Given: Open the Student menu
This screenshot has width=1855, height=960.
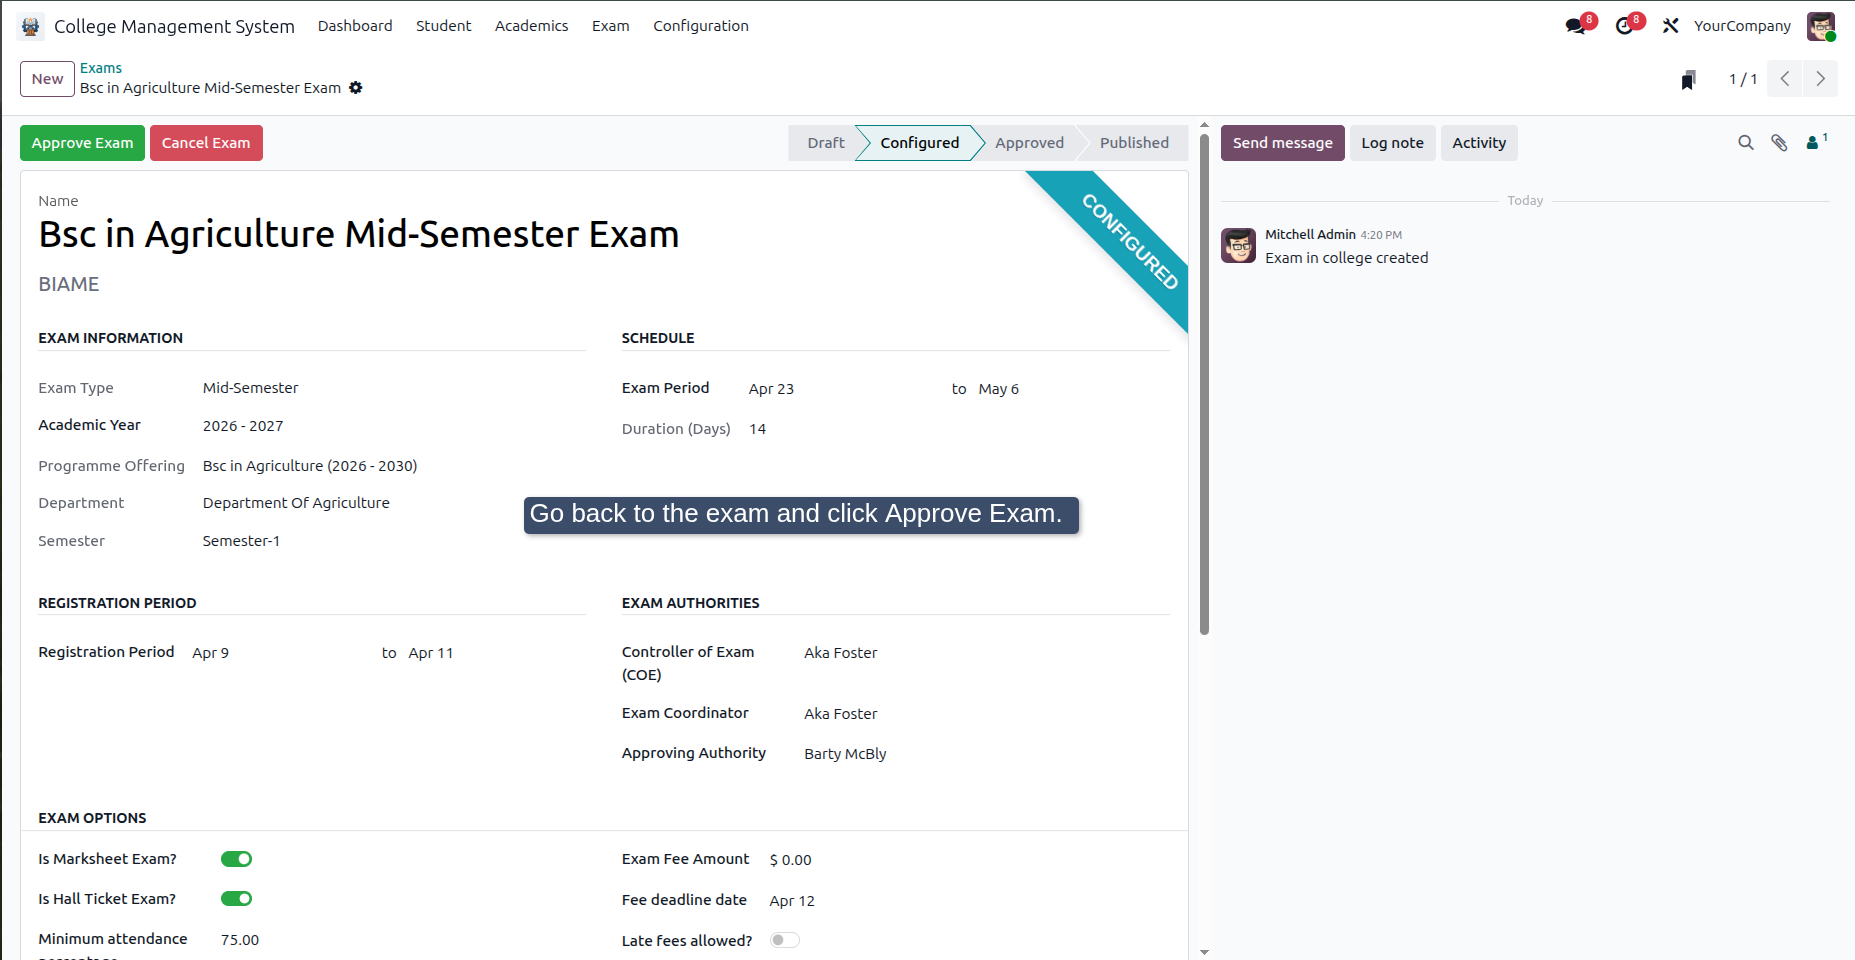Looking at the screenshot, I should pyautogui.click(x=444, y=26).
